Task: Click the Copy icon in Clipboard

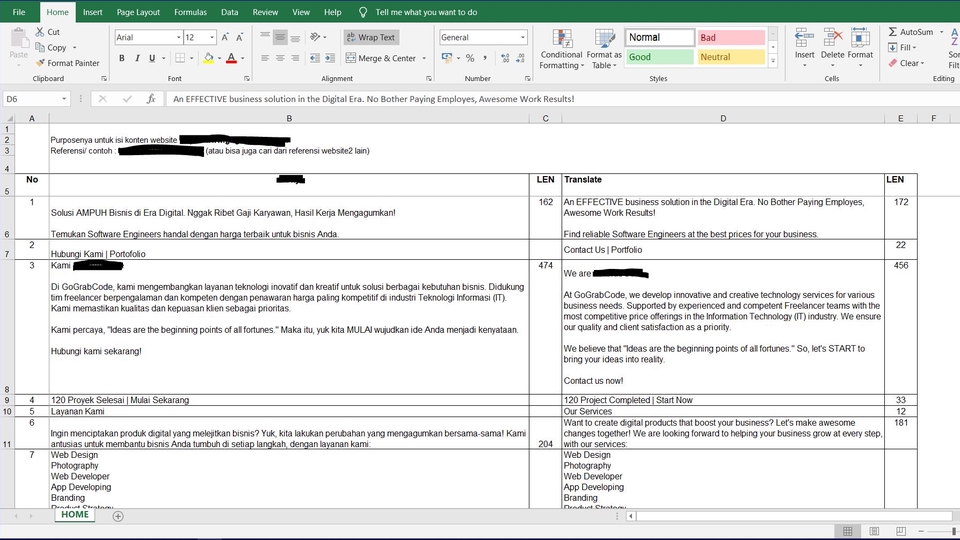Action: [x=40, y=48]
